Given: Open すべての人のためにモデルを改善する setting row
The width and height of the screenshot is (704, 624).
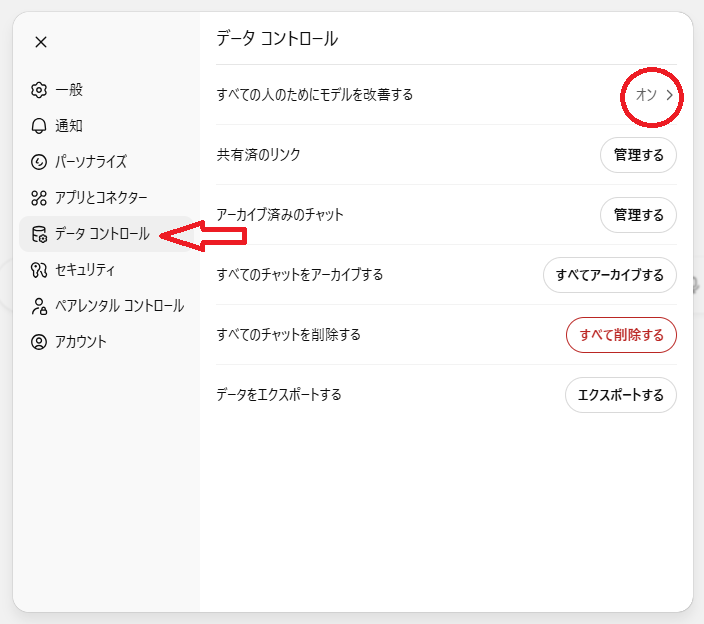Looking at the screenshot, I should click(x=315, y=95).
